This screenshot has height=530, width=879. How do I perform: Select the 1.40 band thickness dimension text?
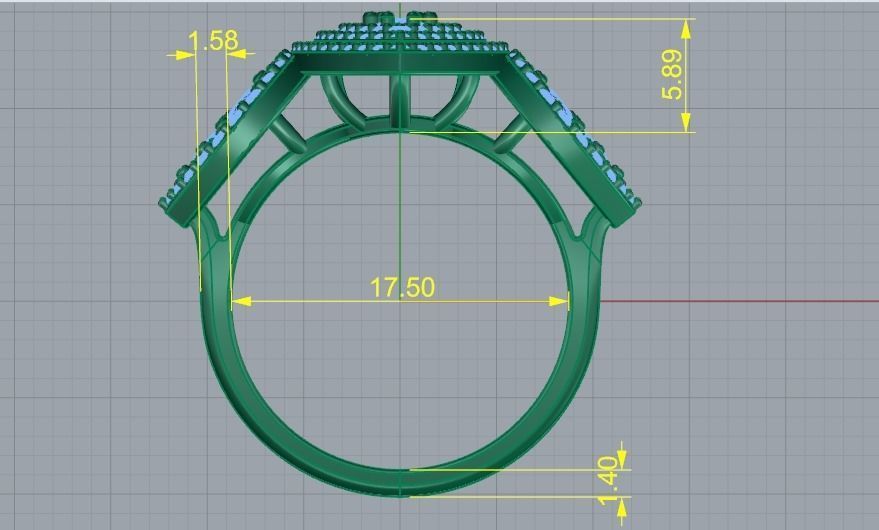click(x=609, y=481)
